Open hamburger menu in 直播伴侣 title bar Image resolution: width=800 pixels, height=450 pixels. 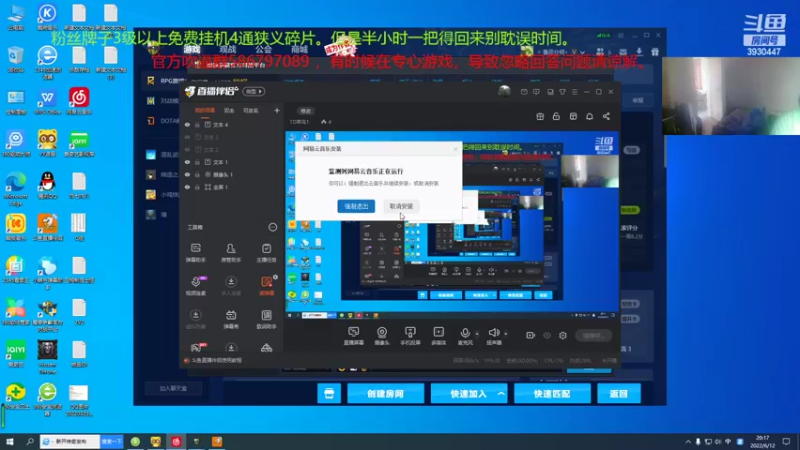[574, 92]
